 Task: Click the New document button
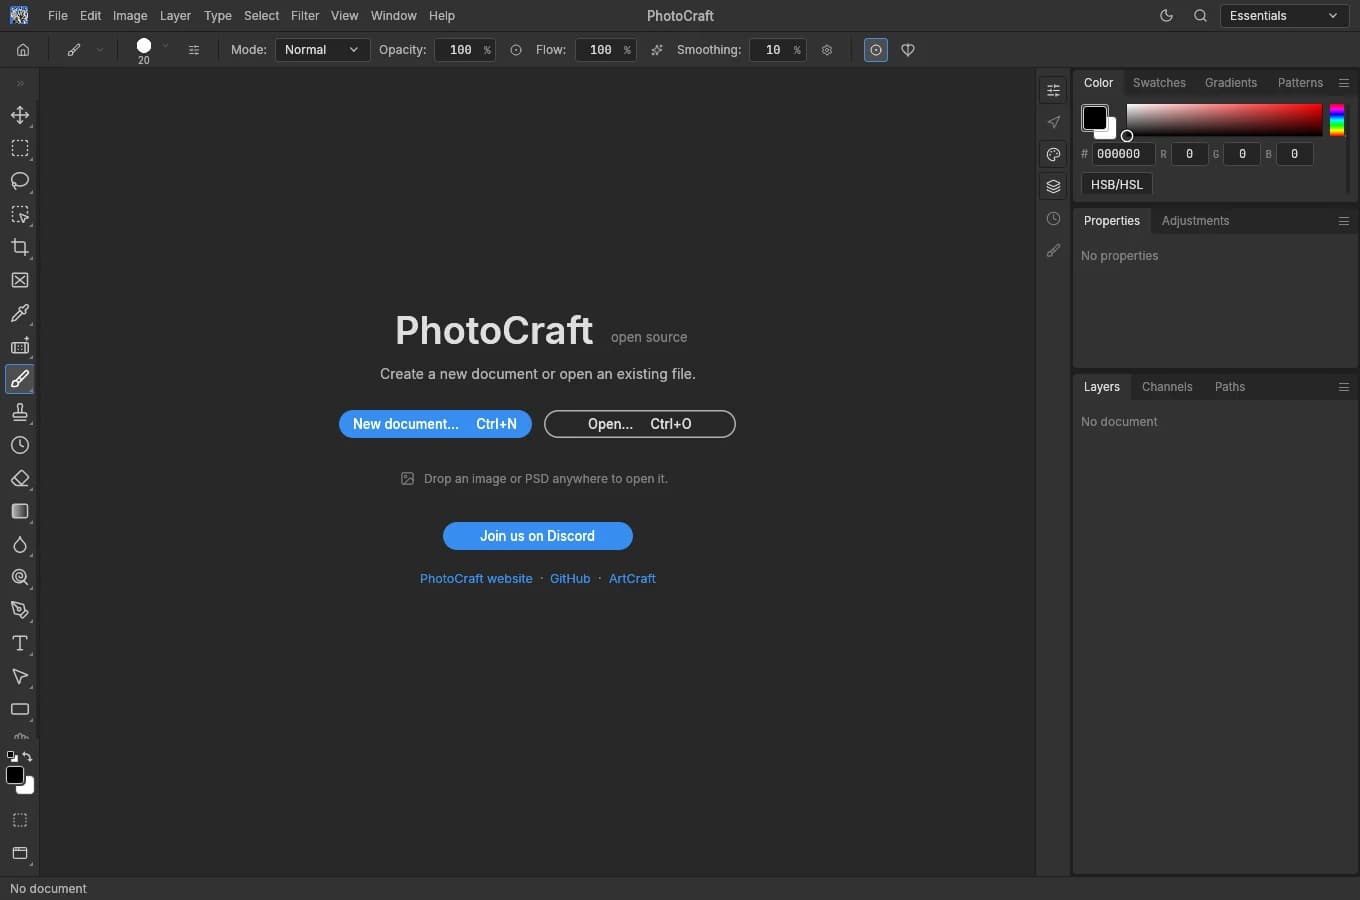click(x=435, y=424)
